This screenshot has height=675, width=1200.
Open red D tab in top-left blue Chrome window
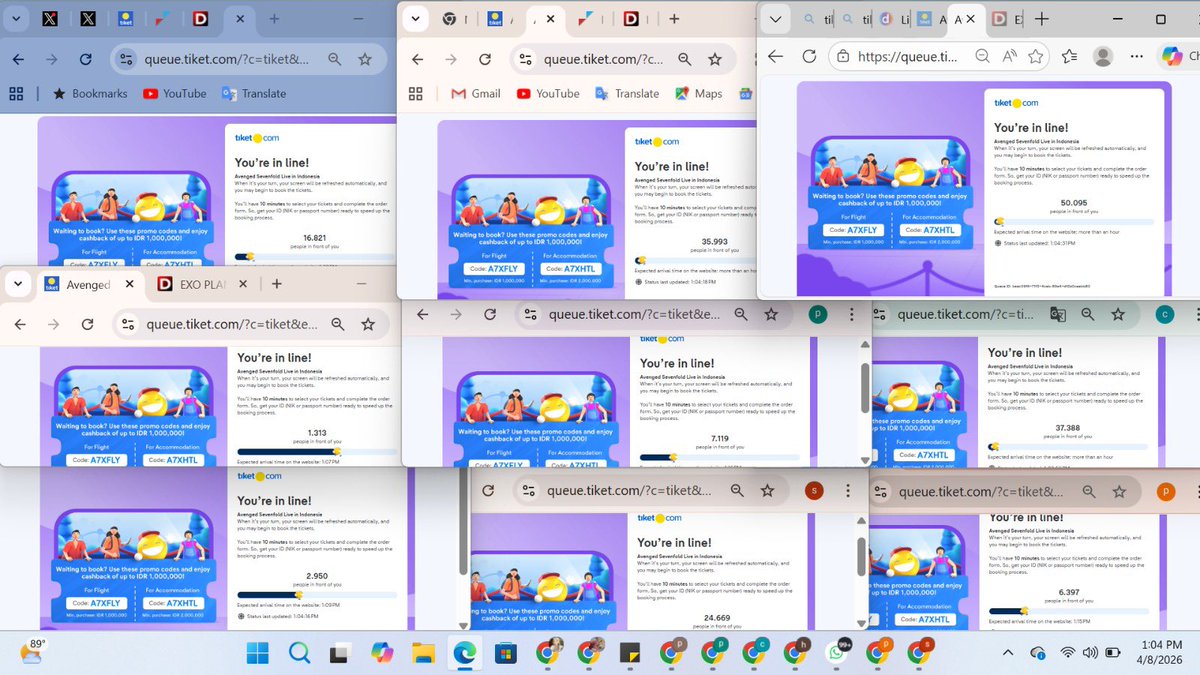pos(200,19)
